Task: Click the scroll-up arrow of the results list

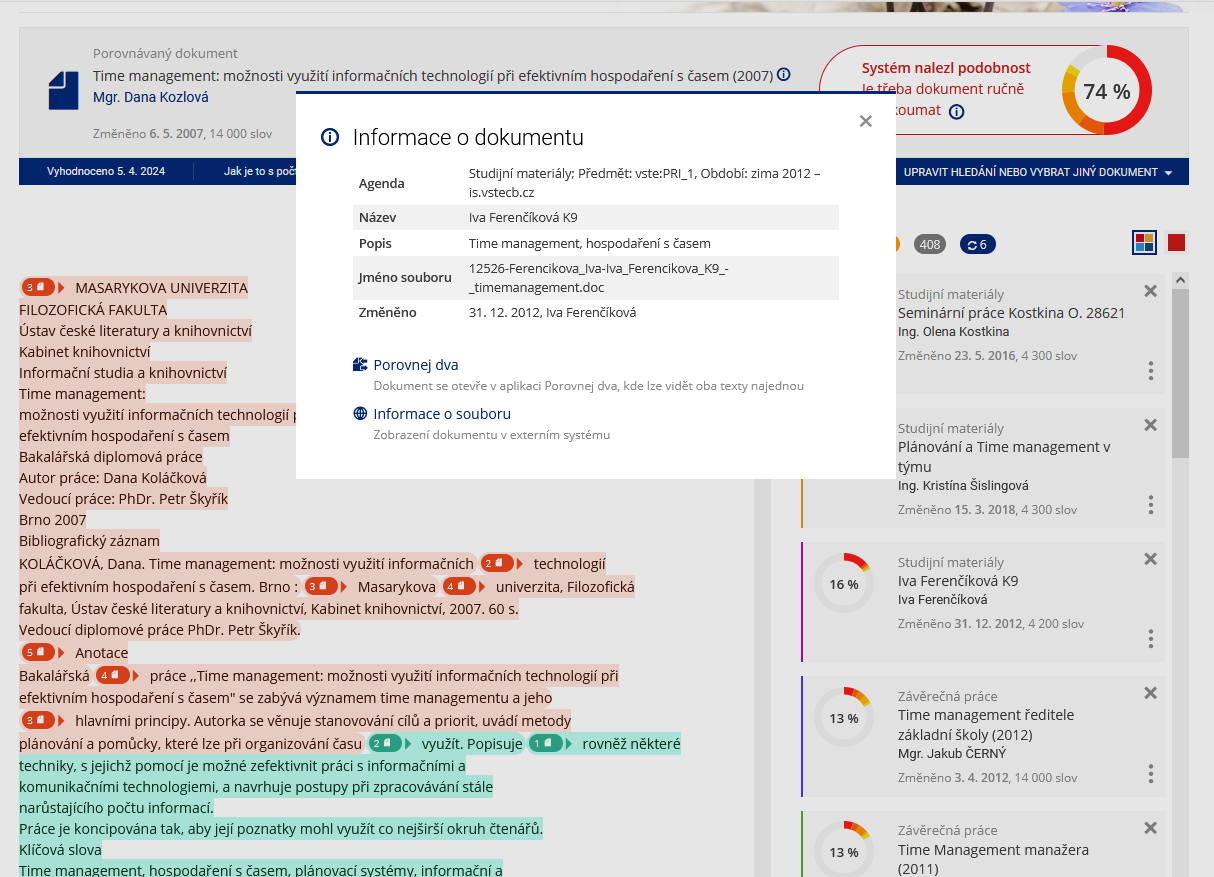Action: tap(1180, 280)
